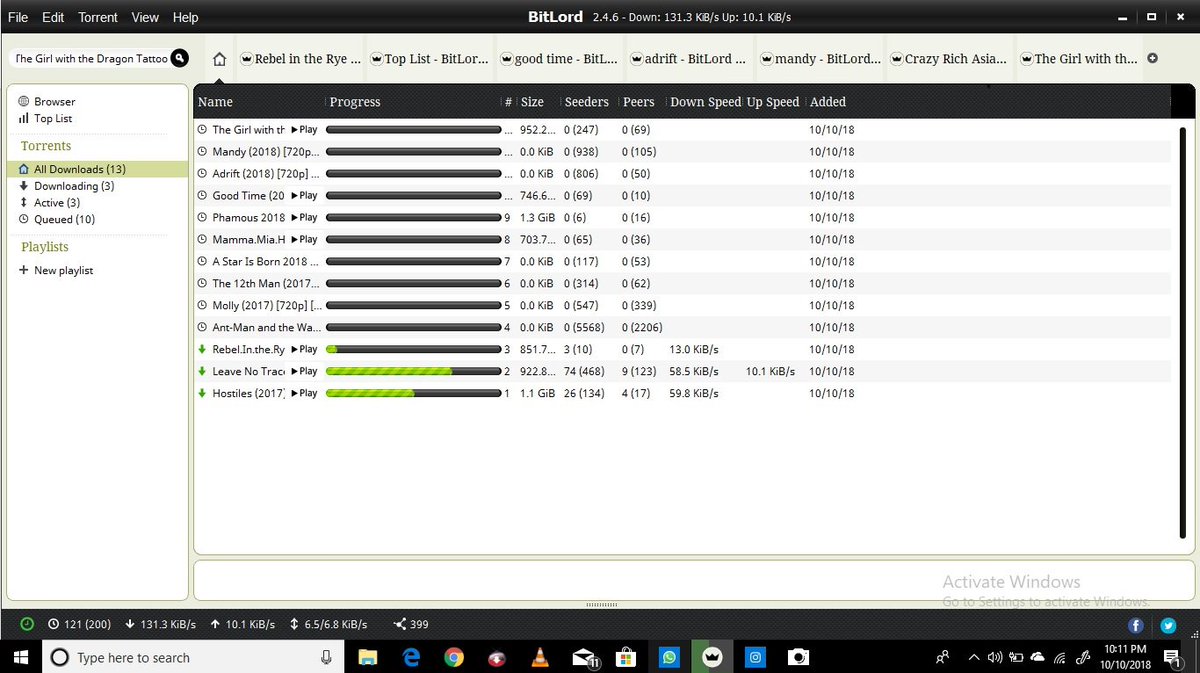Screen dimensions: 1200x673
Task: Play the Good Time torrent
Action: click(x=304, y=196)
